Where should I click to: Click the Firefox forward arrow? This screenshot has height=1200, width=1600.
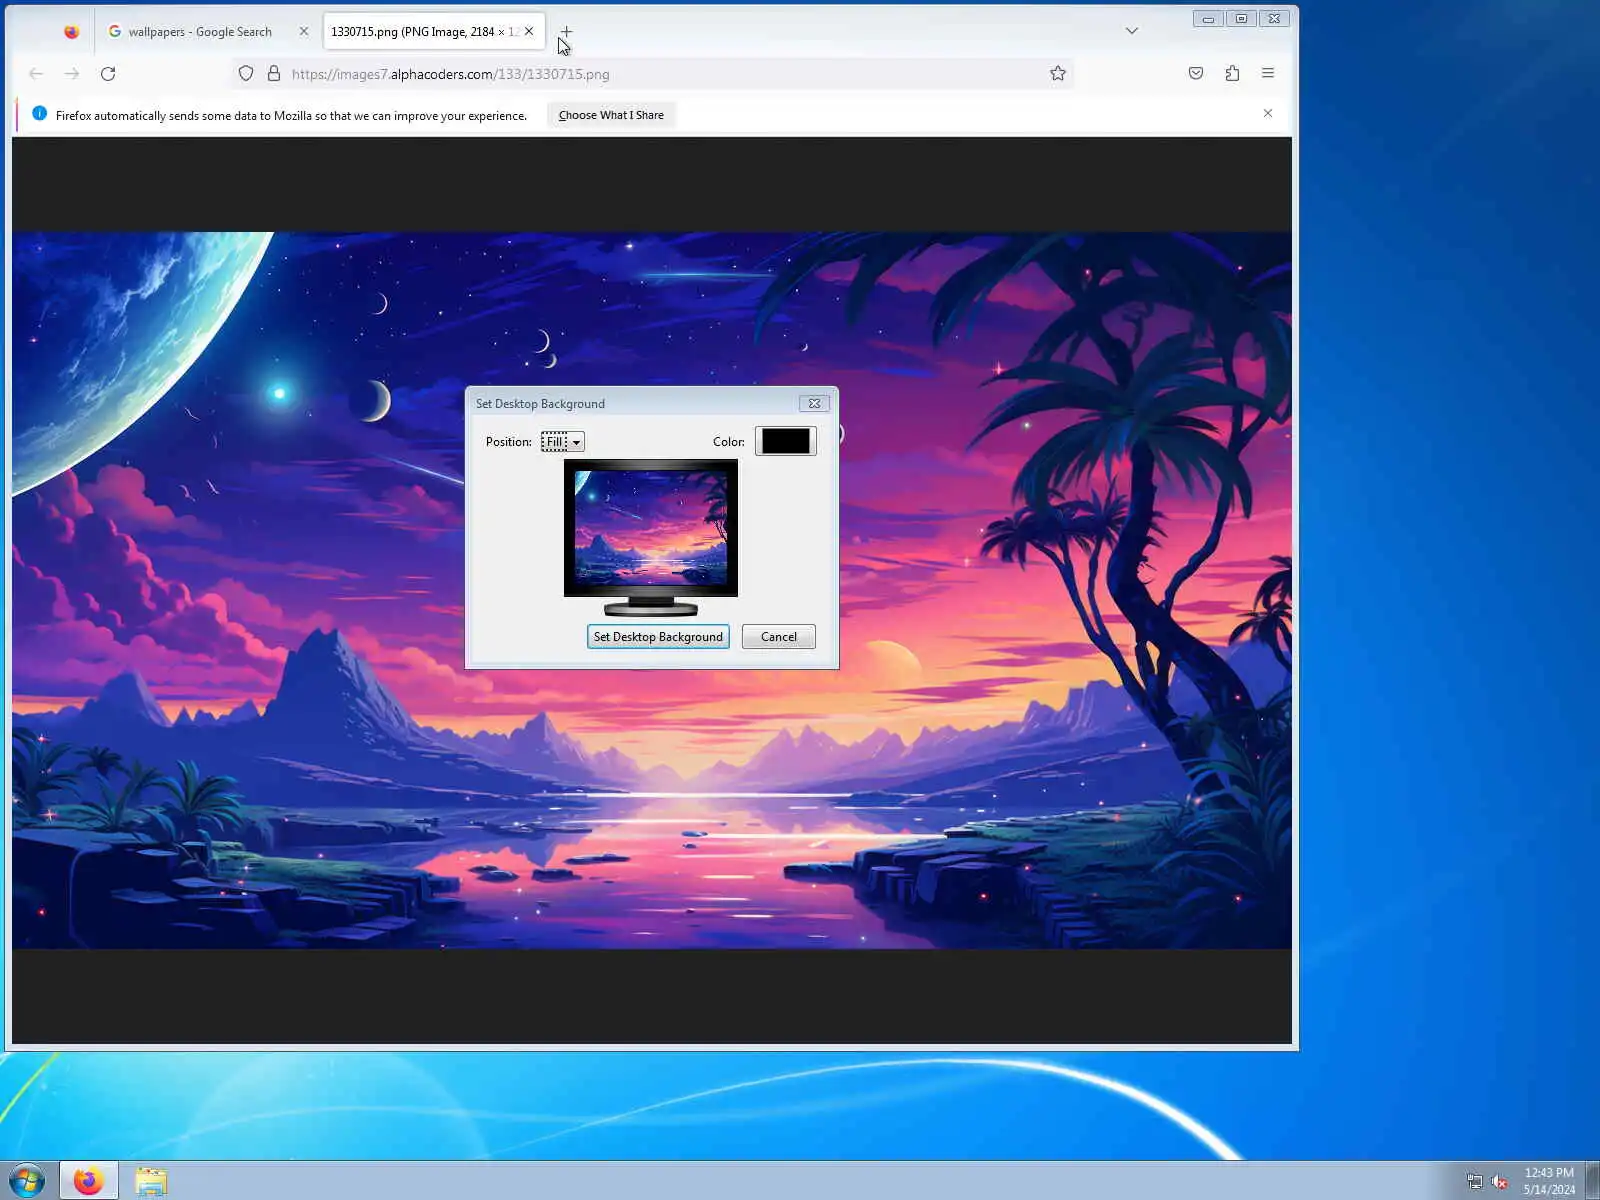tap(72, 74)
